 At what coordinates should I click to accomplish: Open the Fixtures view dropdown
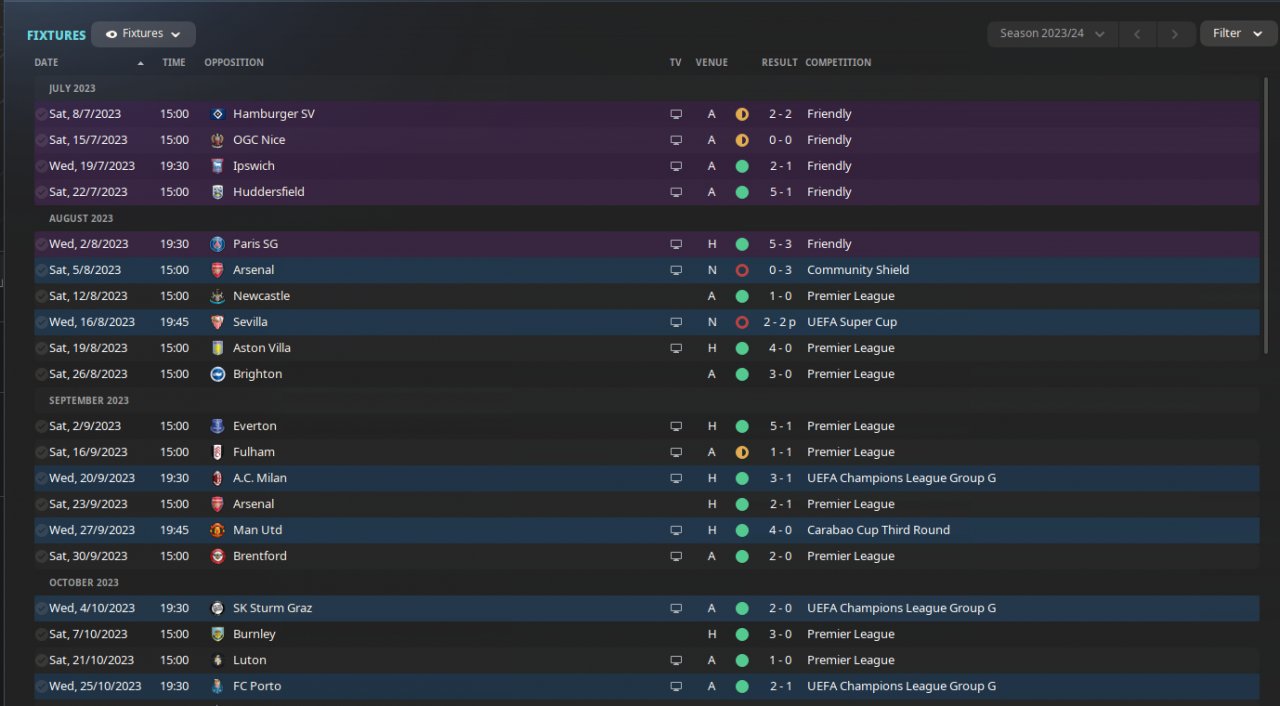143,34
